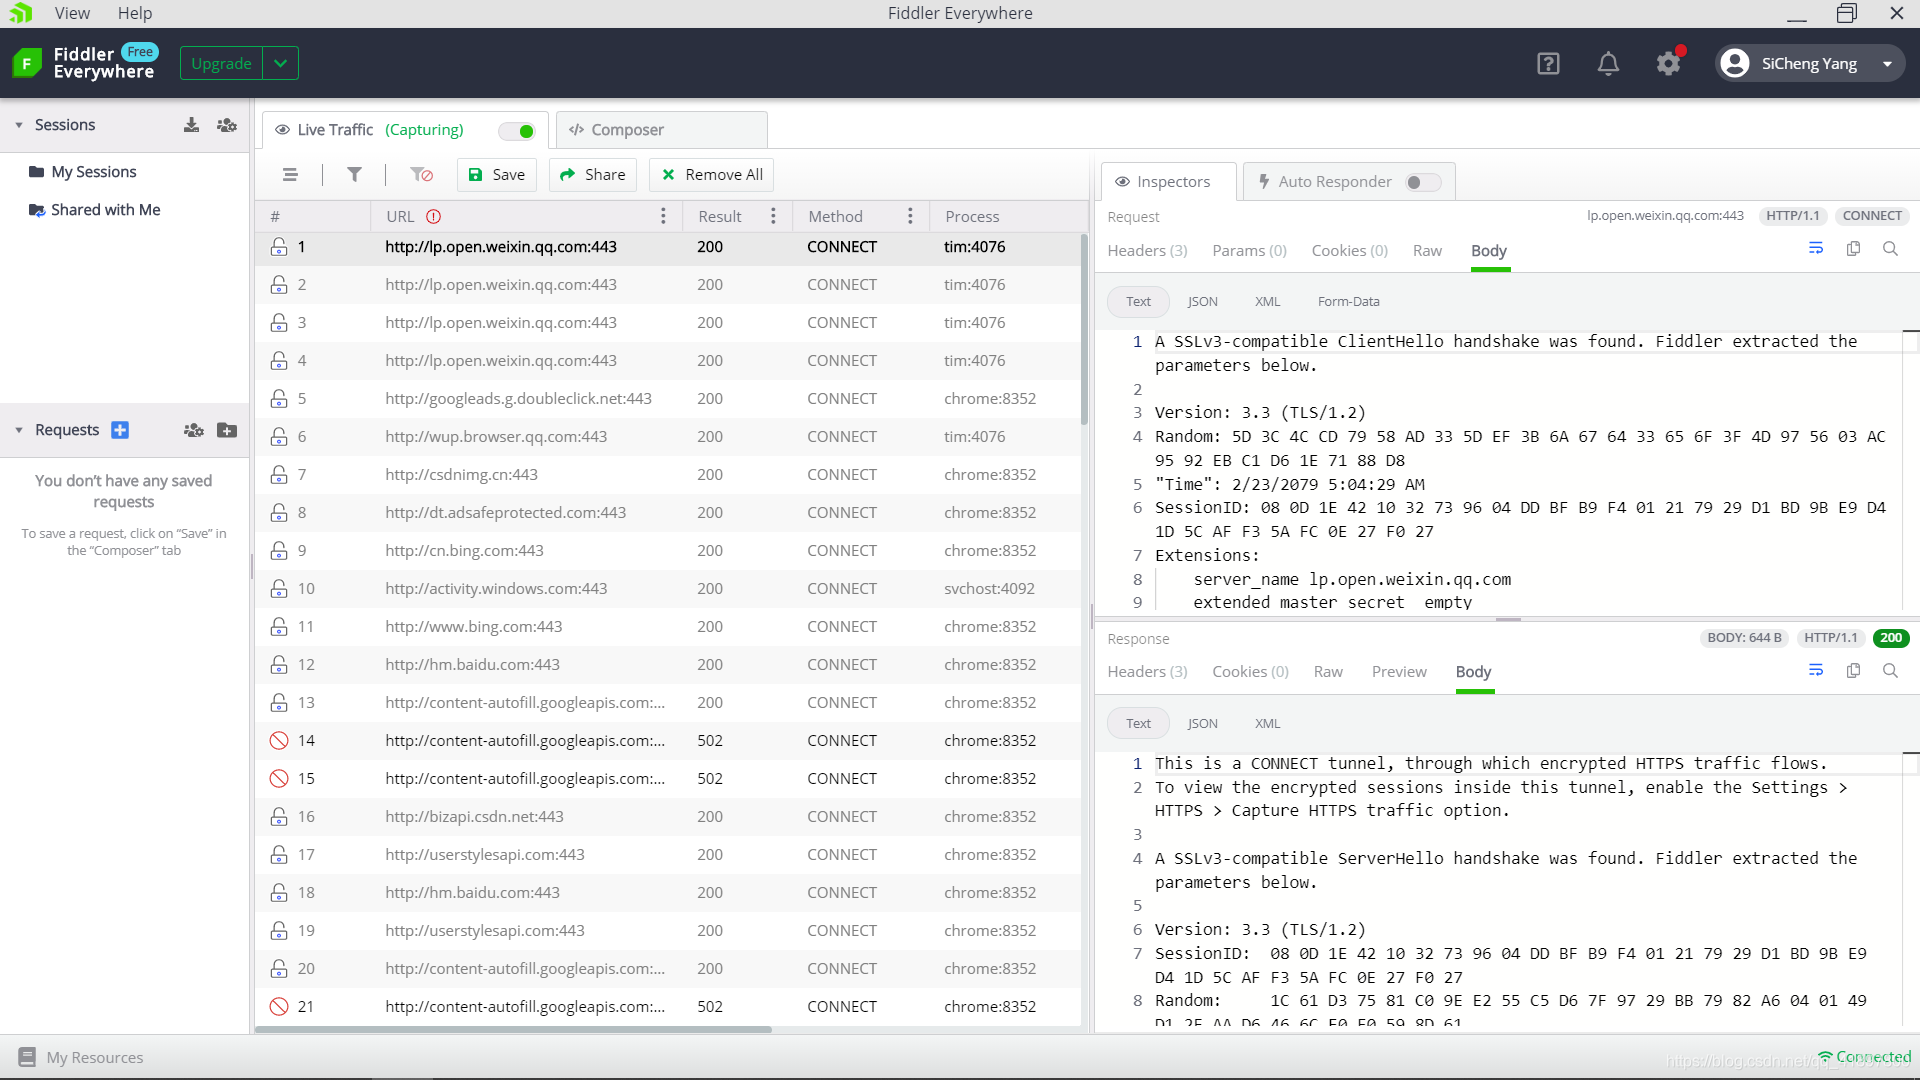Screen dimensions: 1920x1080
Task: Click the help question mark icon
Action: point(1548,64)
